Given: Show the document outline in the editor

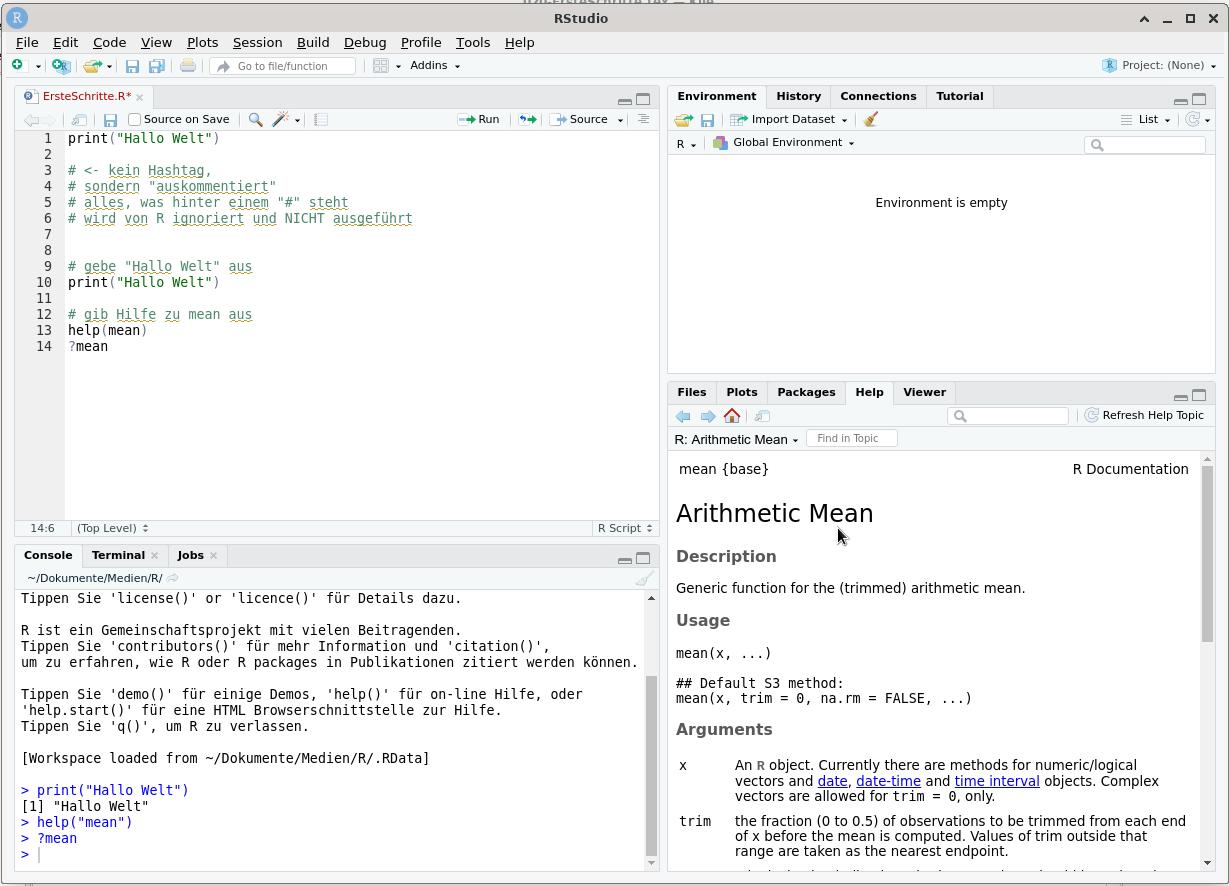Looking at the screenshot, I should click(643, 120).
